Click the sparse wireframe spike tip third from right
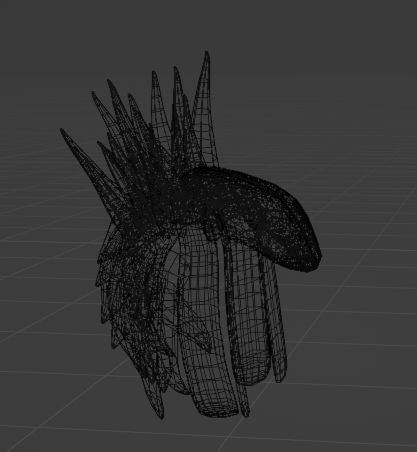Viewport: 417px width, 452px height. pyautogui.click(x=154, y=73)
